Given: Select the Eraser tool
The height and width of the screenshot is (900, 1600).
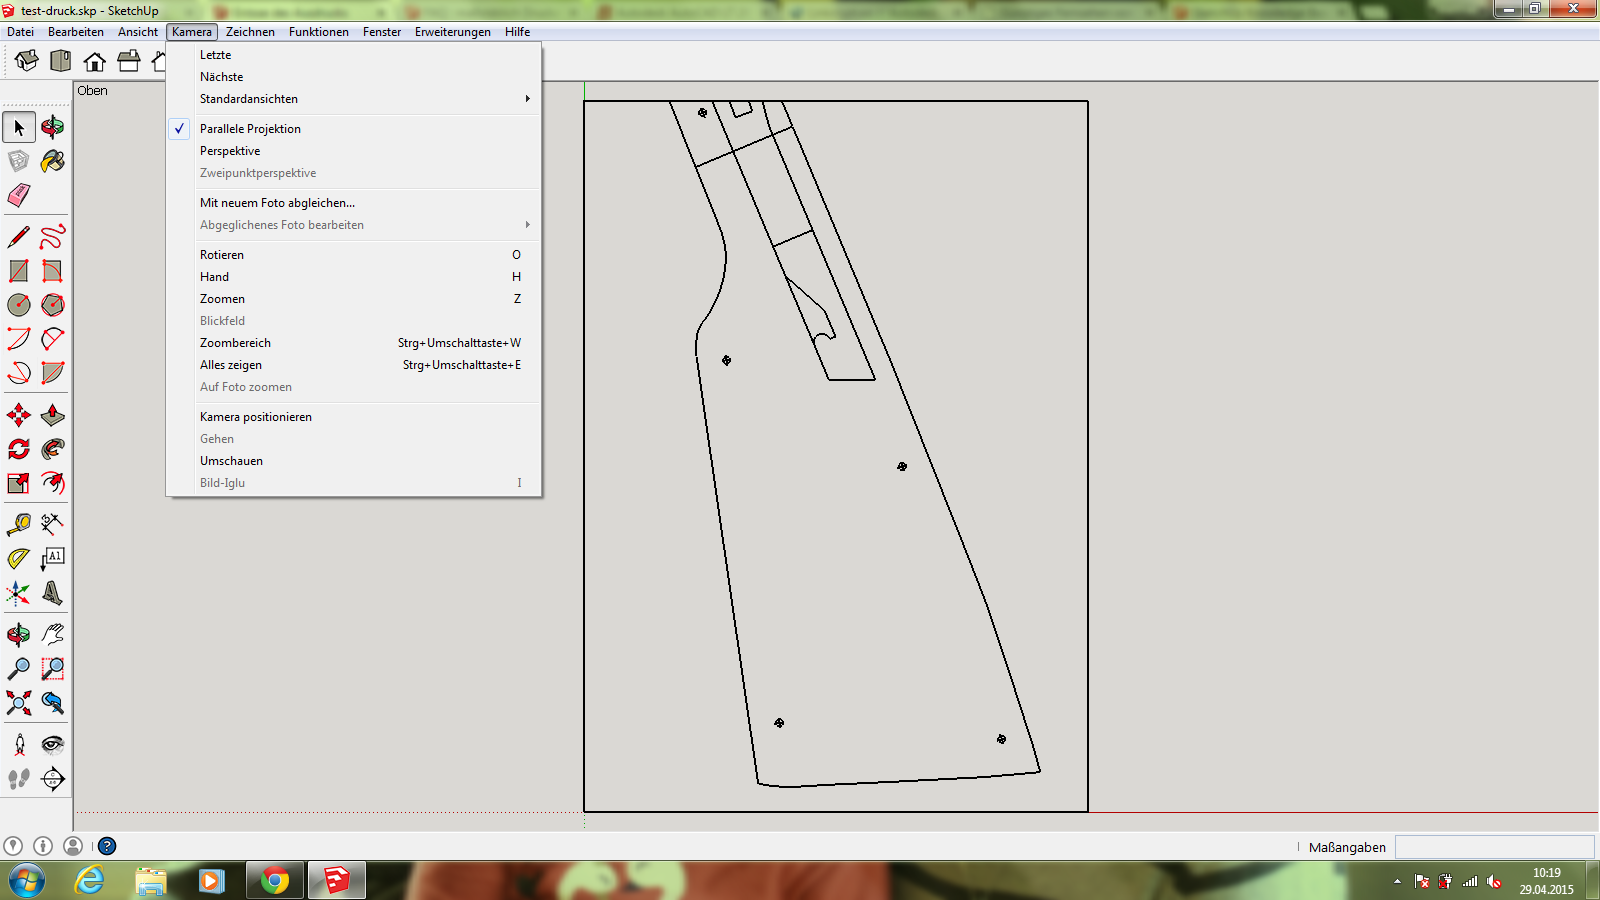Looking at the screenshot, I should pyautogui.click(x=19, y=195).
